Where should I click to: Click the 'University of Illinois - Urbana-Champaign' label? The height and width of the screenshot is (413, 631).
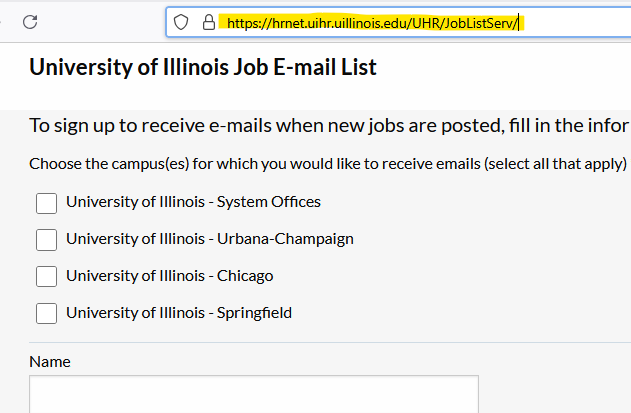coord(209,239)
